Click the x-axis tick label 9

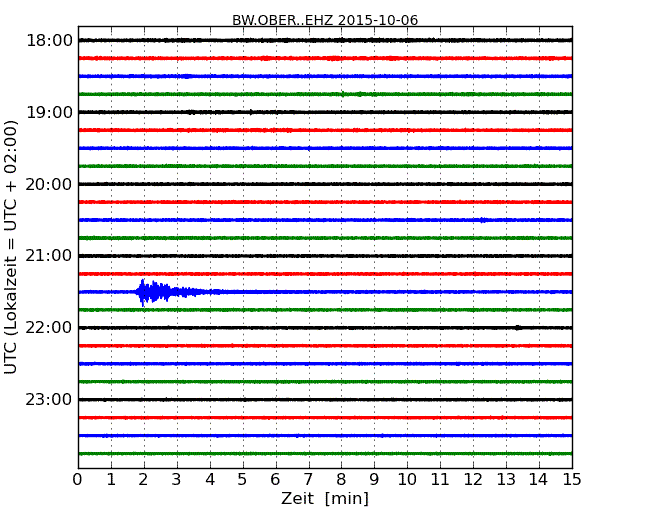[x=374, y=480]
